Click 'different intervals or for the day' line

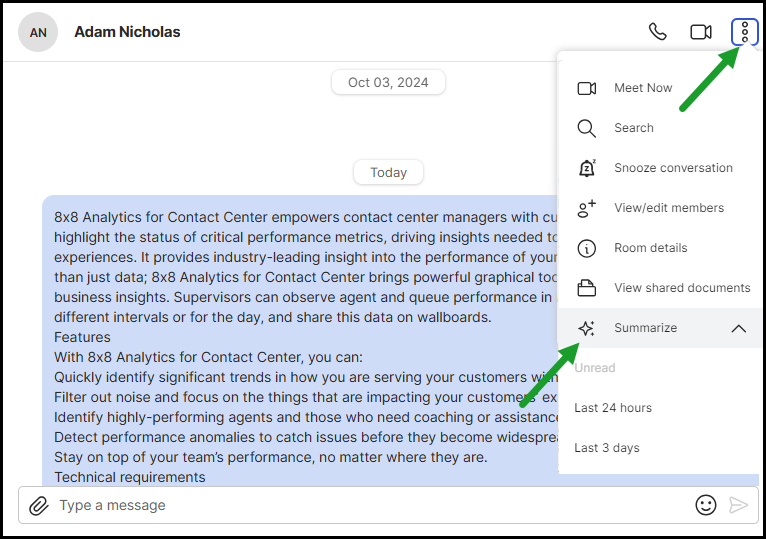[273, 317]
